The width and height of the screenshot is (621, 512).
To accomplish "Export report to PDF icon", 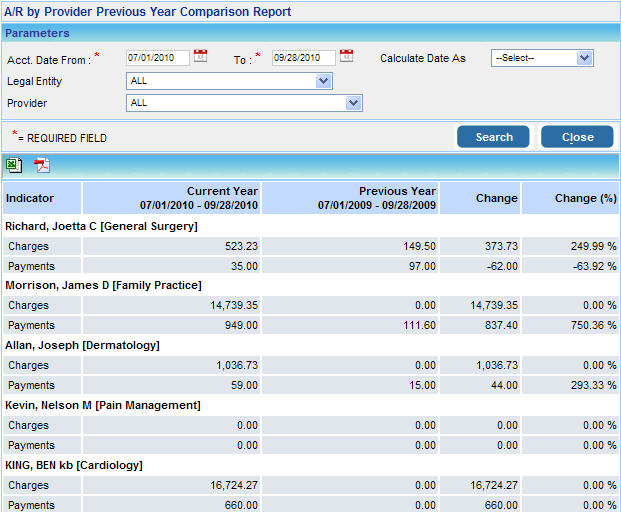I will (x=42, y=165).
